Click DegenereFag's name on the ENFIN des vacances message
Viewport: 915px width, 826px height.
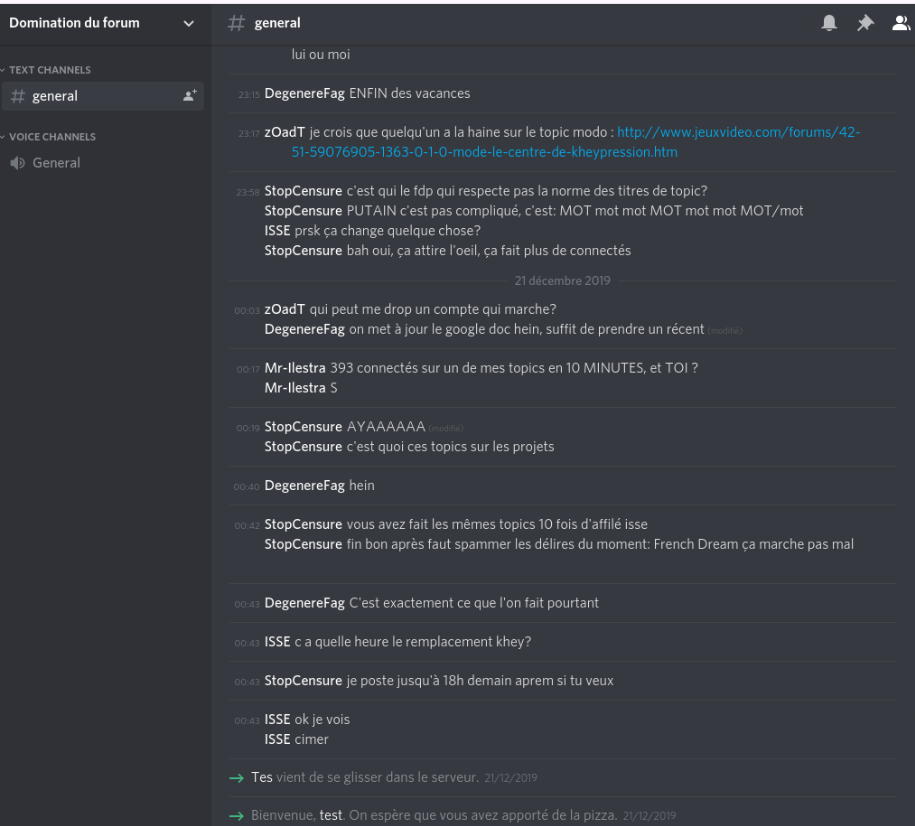pyautogui.click(x=304, y=94)
